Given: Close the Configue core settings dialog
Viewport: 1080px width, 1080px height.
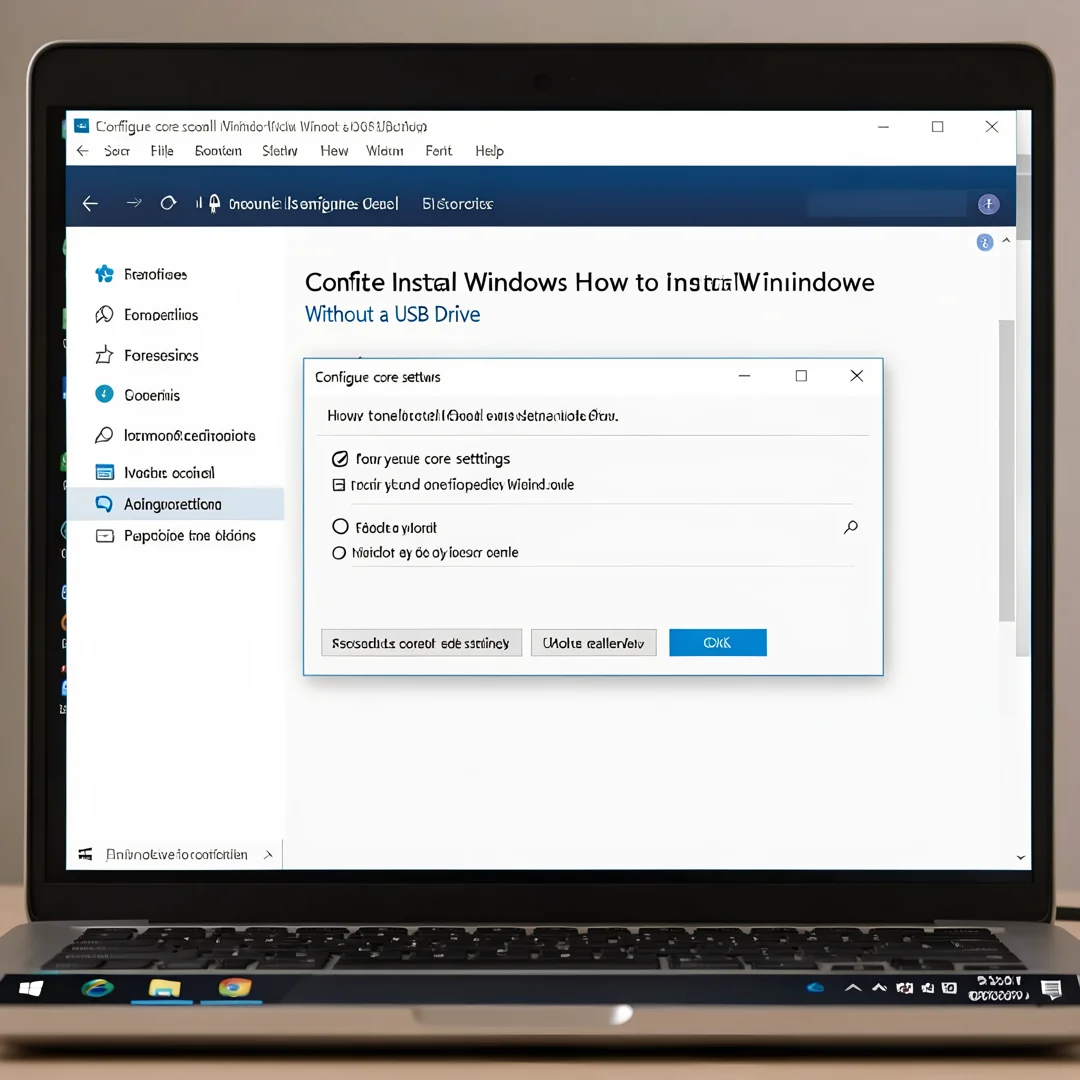Looking at the screenshot, I should [856, 375].
